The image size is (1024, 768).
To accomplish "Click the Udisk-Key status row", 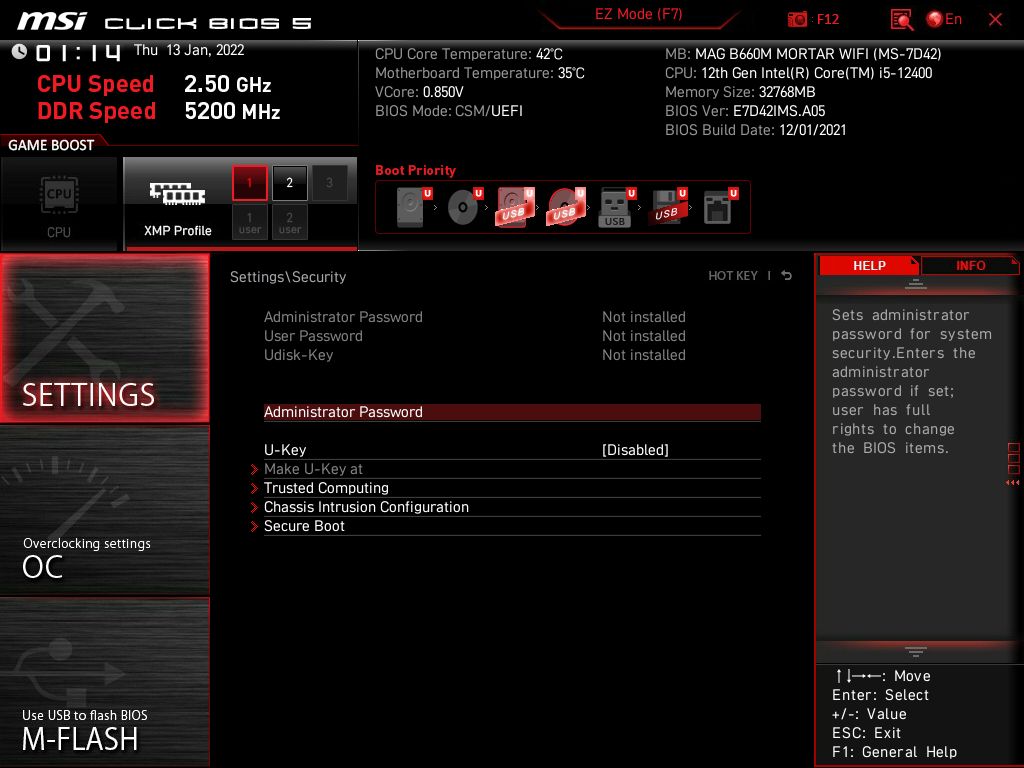I will (x=475, y=355).
